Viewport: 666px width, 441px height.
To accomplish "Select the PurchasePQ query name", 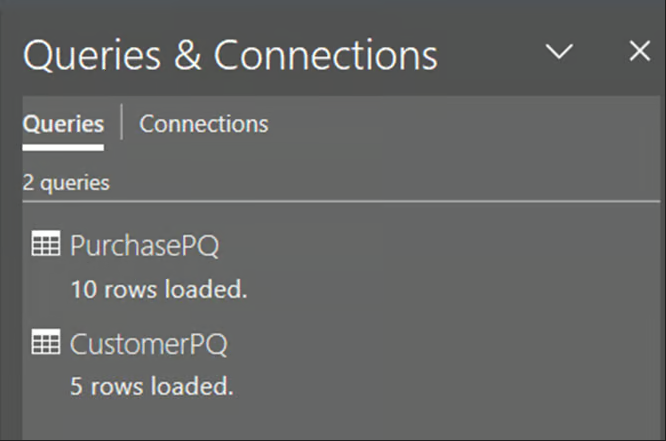I will click(x=144, y=246).
